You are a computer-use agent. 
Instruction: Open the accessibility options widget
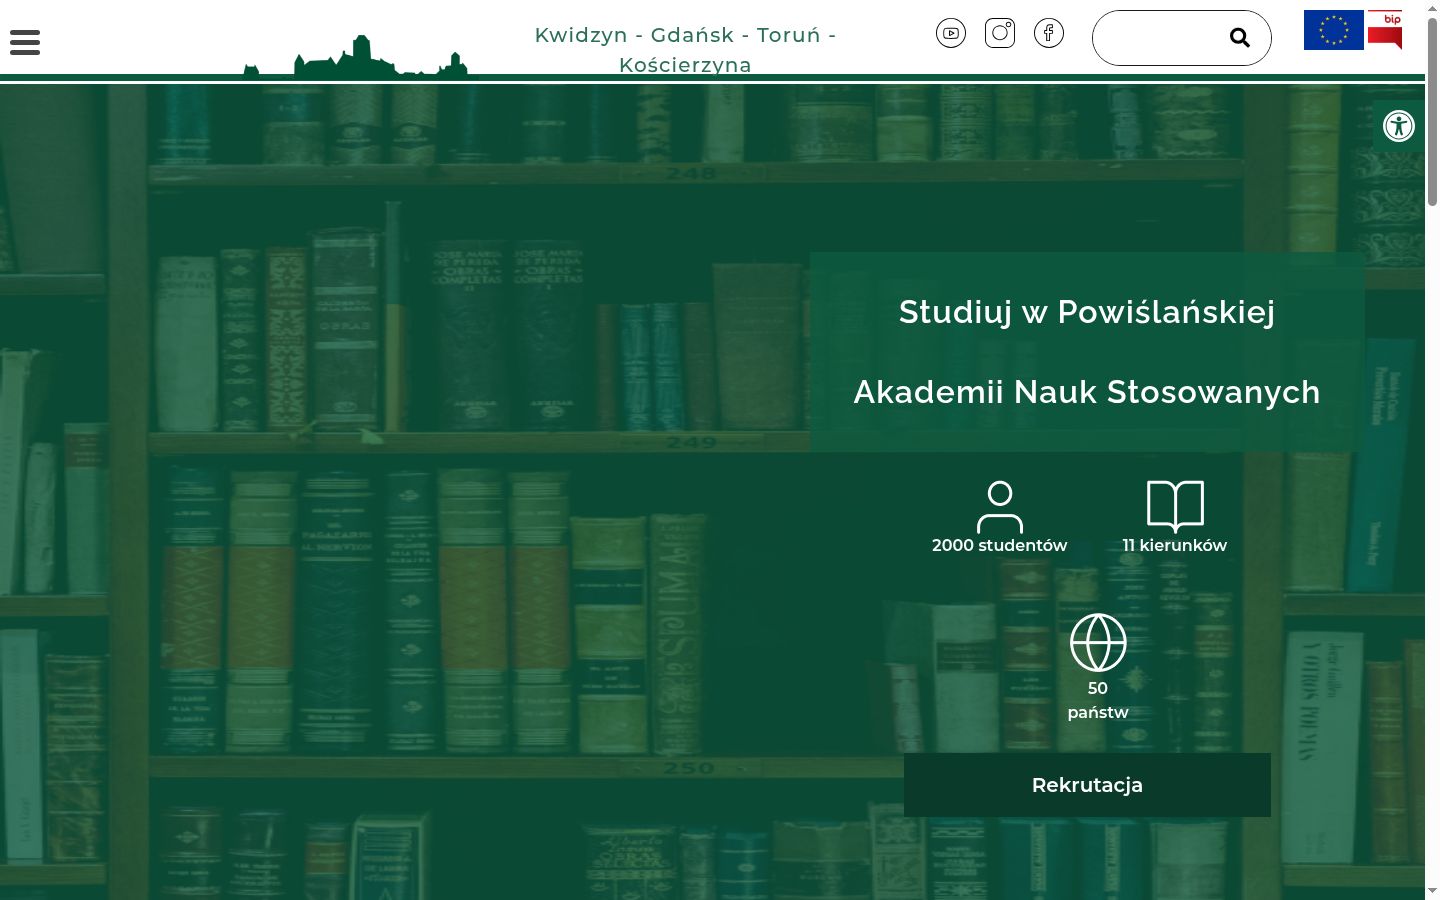tap(1399, 126)
